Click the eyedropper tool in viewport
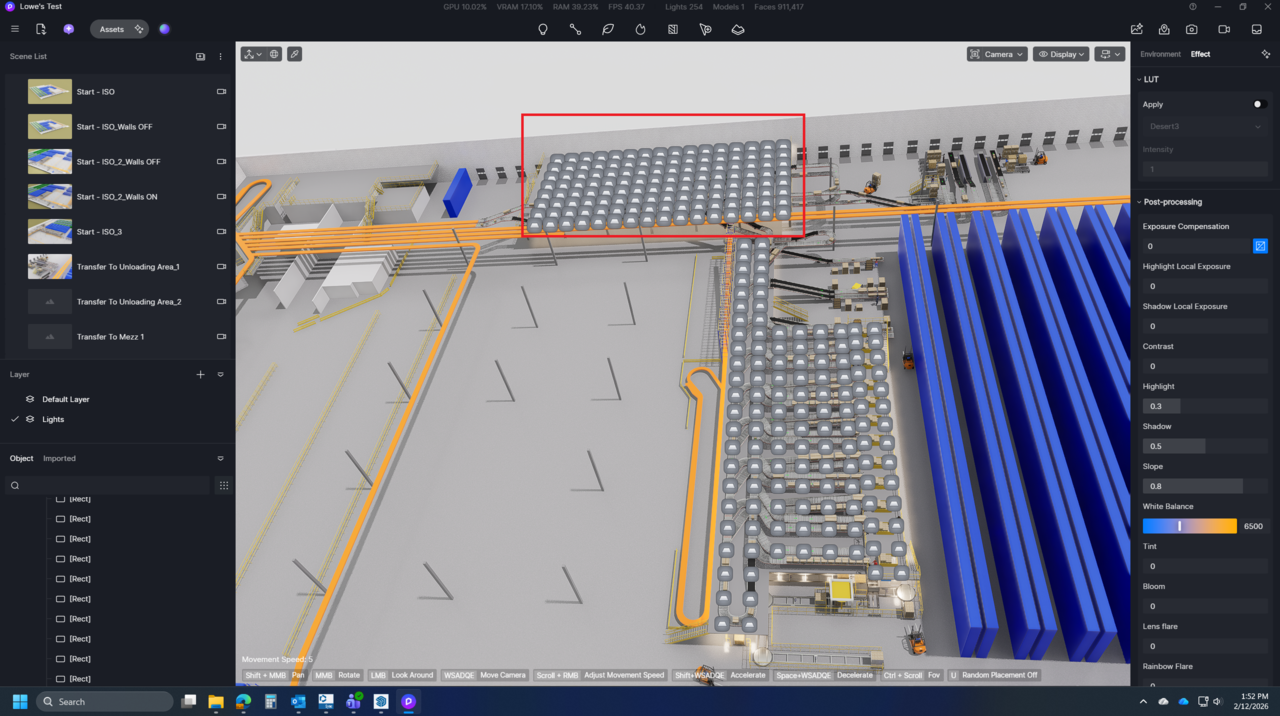1280x716 pixels. click(x=295, y=54)
